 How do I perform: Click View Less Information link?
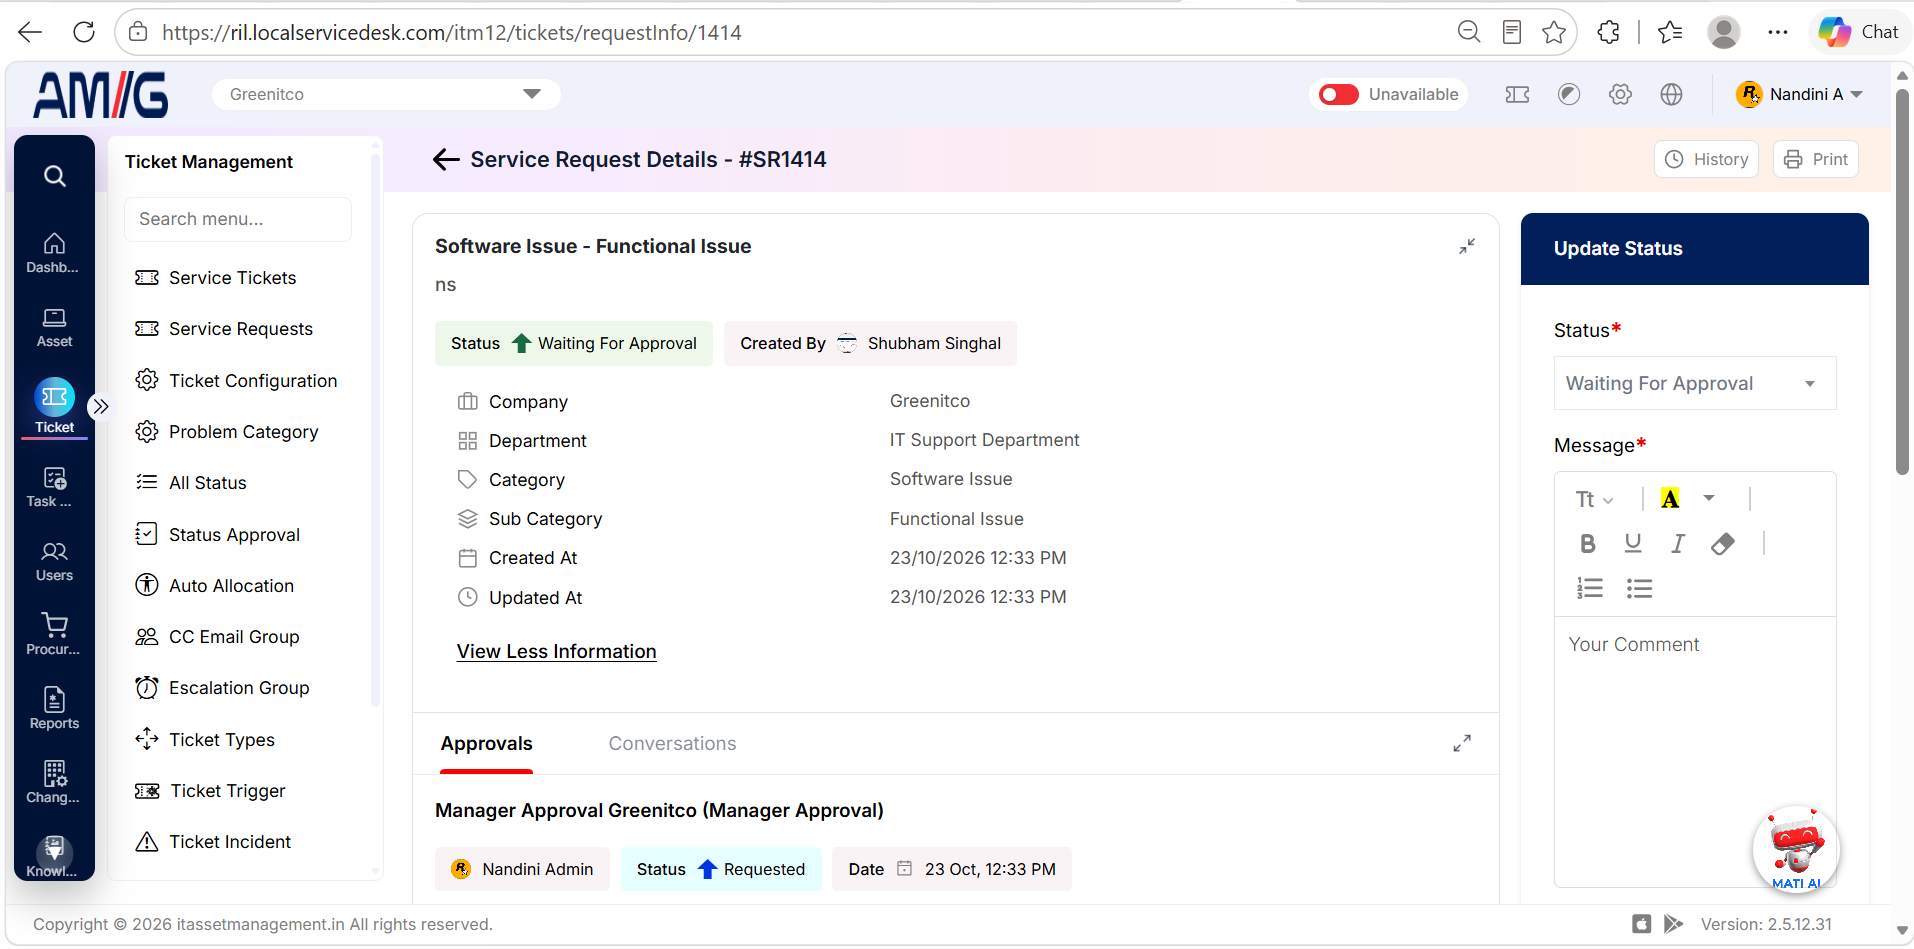(556, 651)
